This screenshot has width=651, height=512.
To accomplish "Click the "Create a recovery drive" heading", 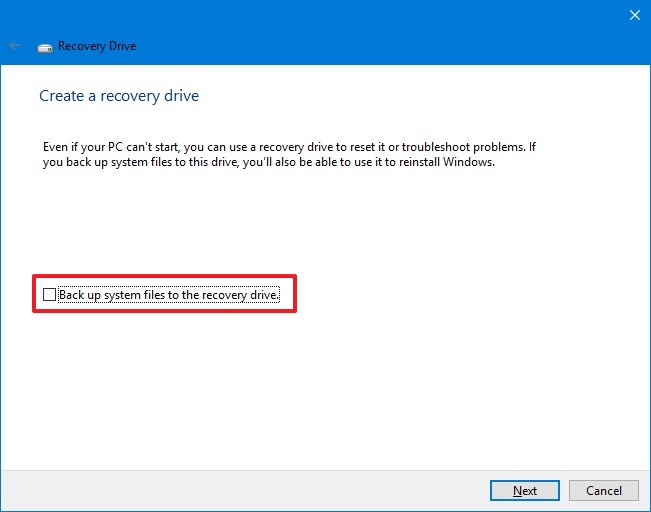I will click(x=119, y=96).
